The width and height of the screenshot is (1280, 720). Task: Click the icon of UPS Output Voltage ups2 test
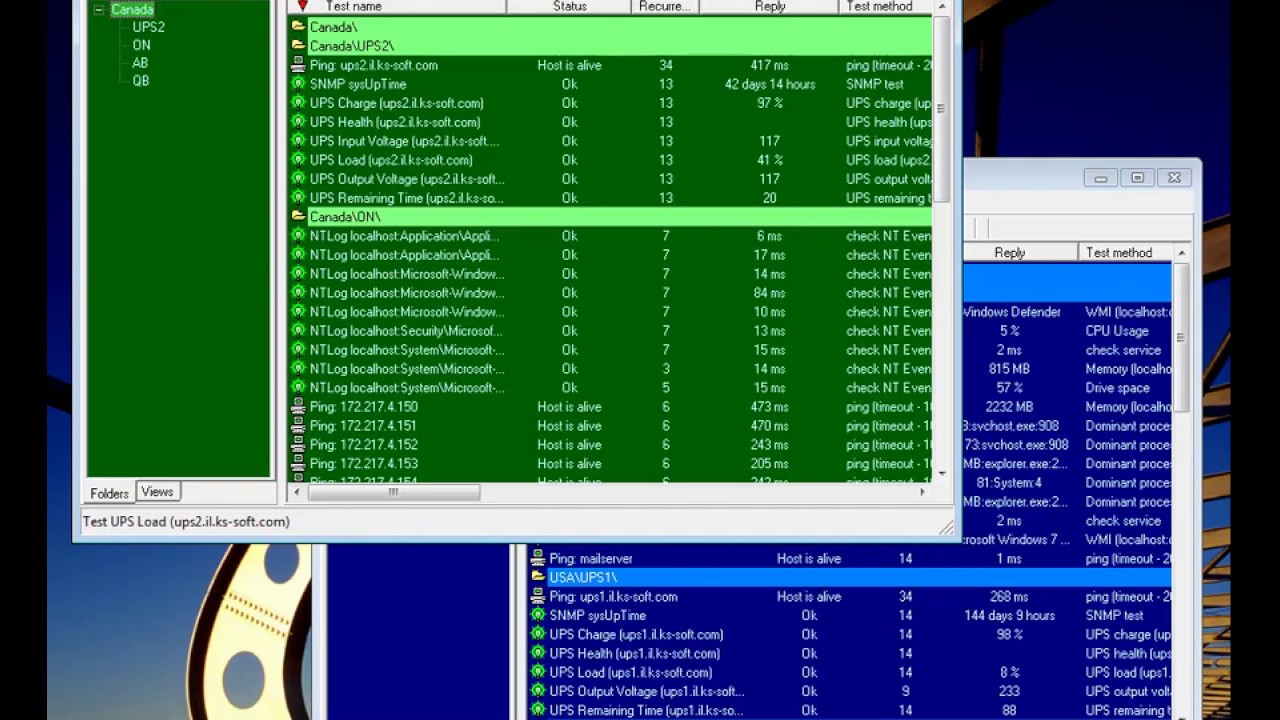298,179
